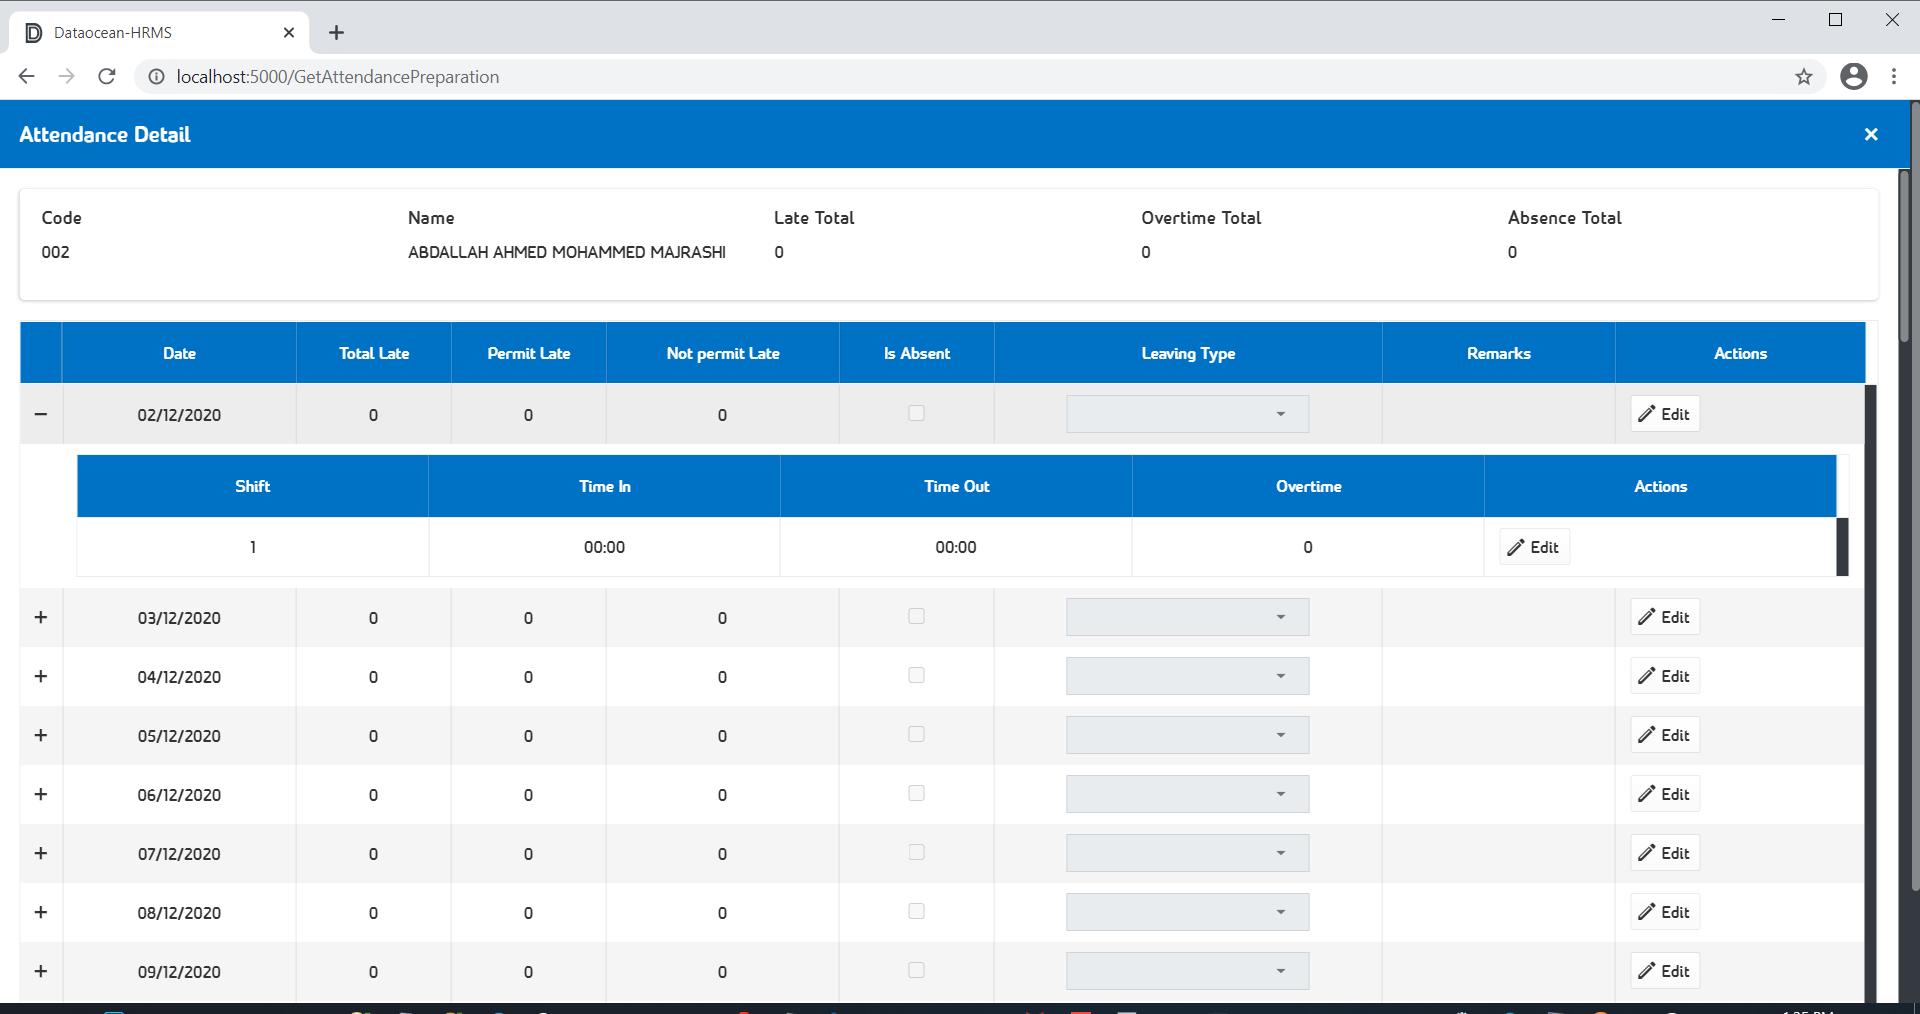
Task: Collapse the 02/12/2020 row details
Action: point(41,414)
